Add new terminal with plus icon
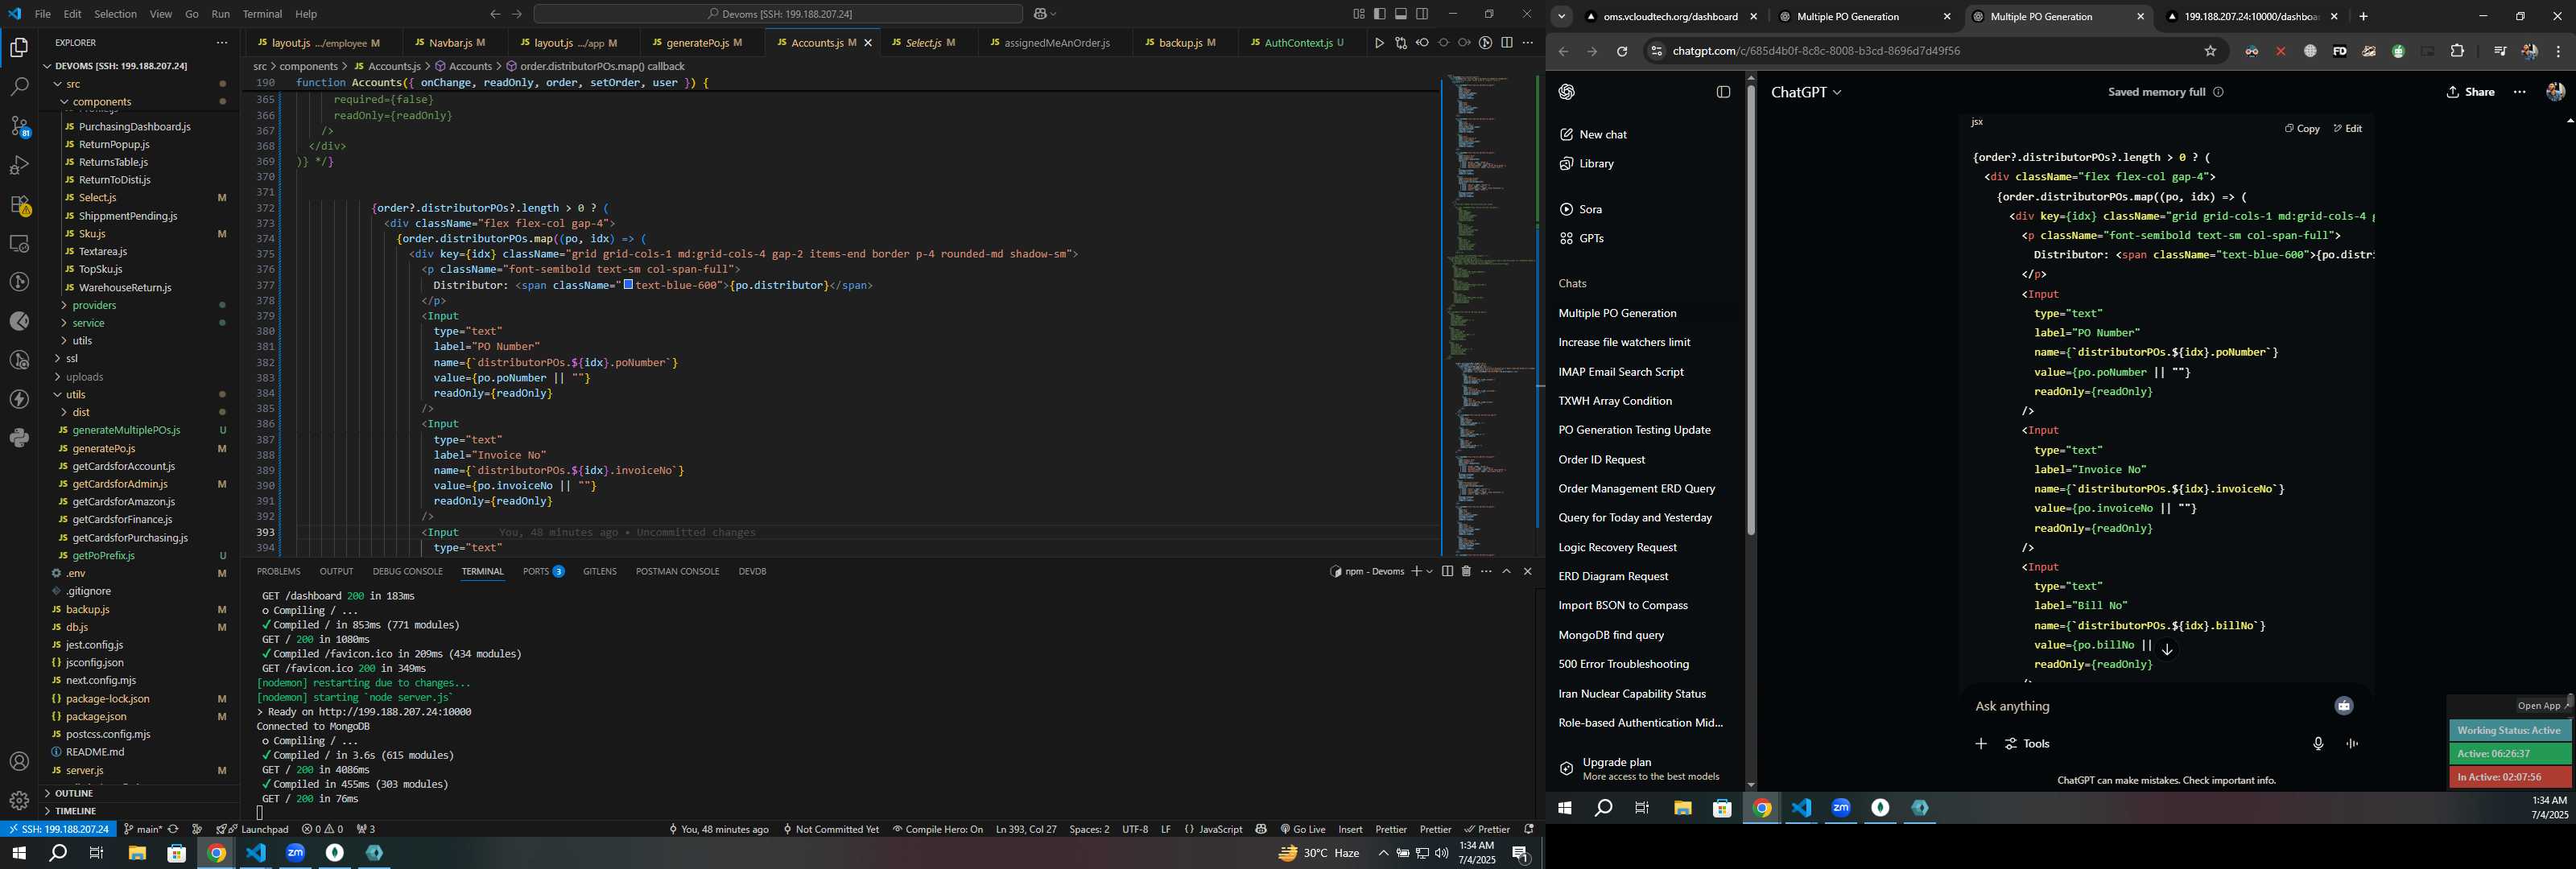The height and width of the screenshot is (869, 2576). coord(1416,571)
